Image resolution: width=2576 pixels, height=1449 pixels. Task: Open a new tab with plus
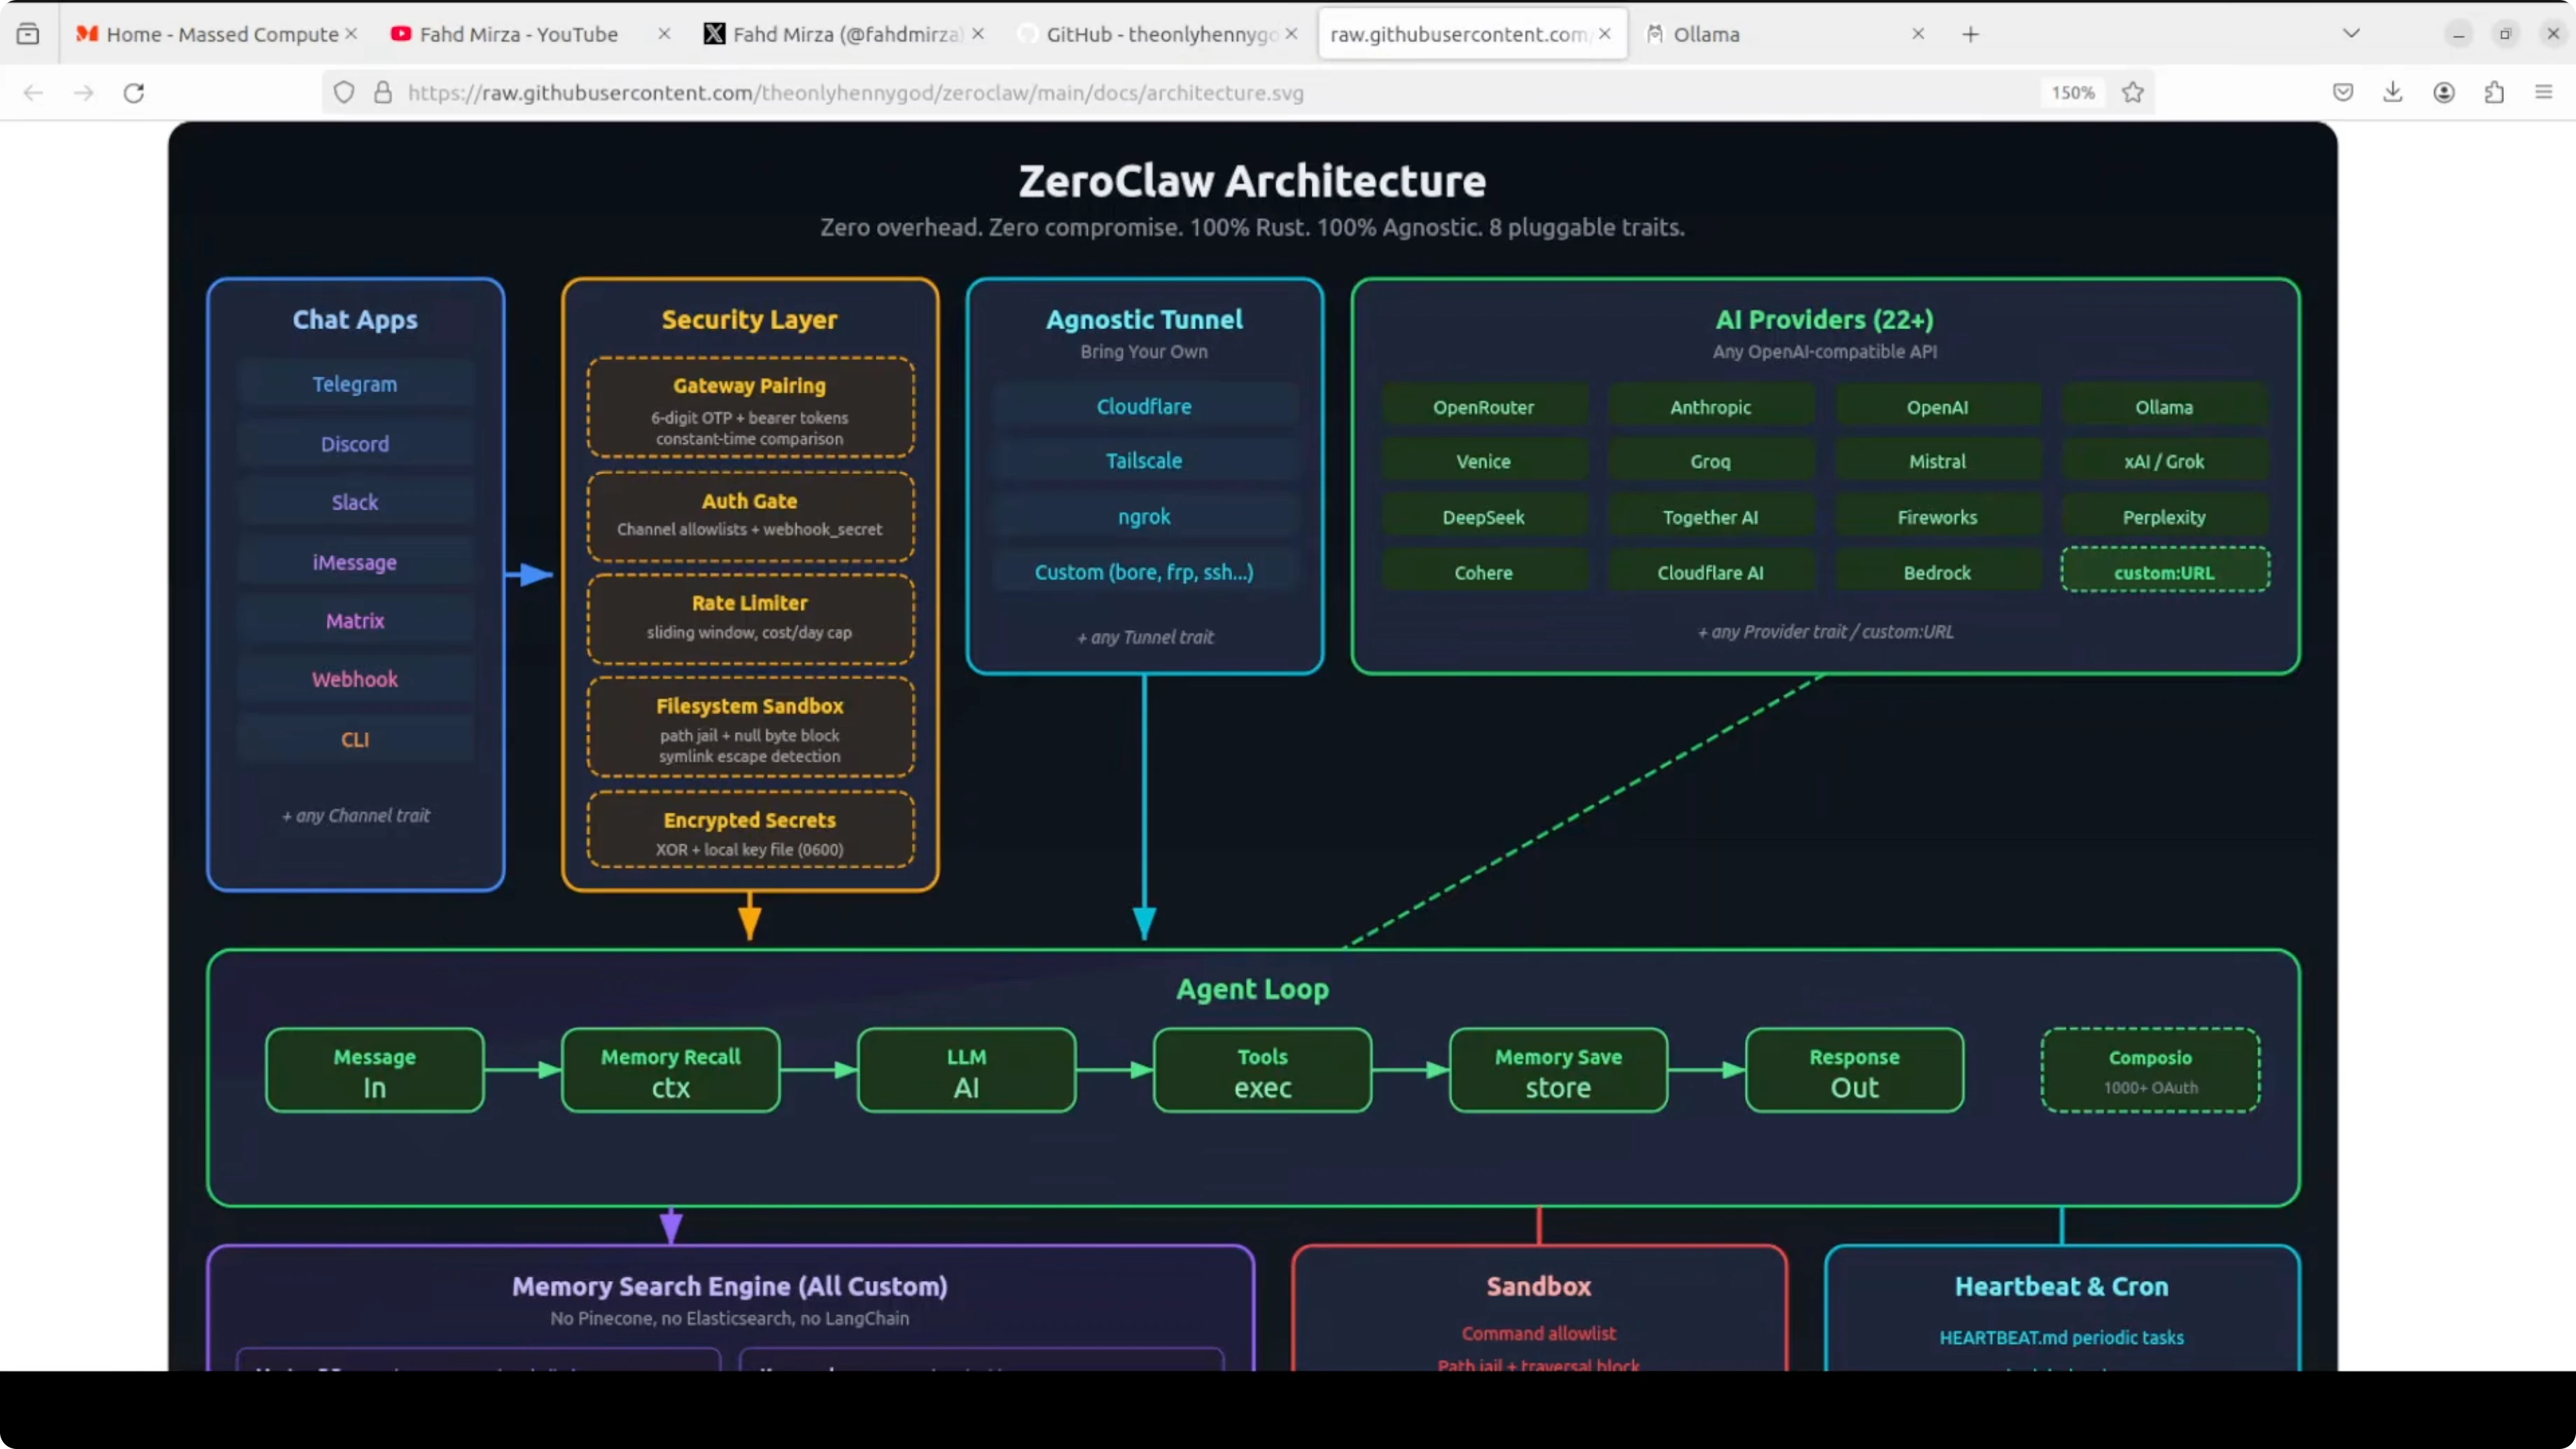click(x=1970, y=34)
